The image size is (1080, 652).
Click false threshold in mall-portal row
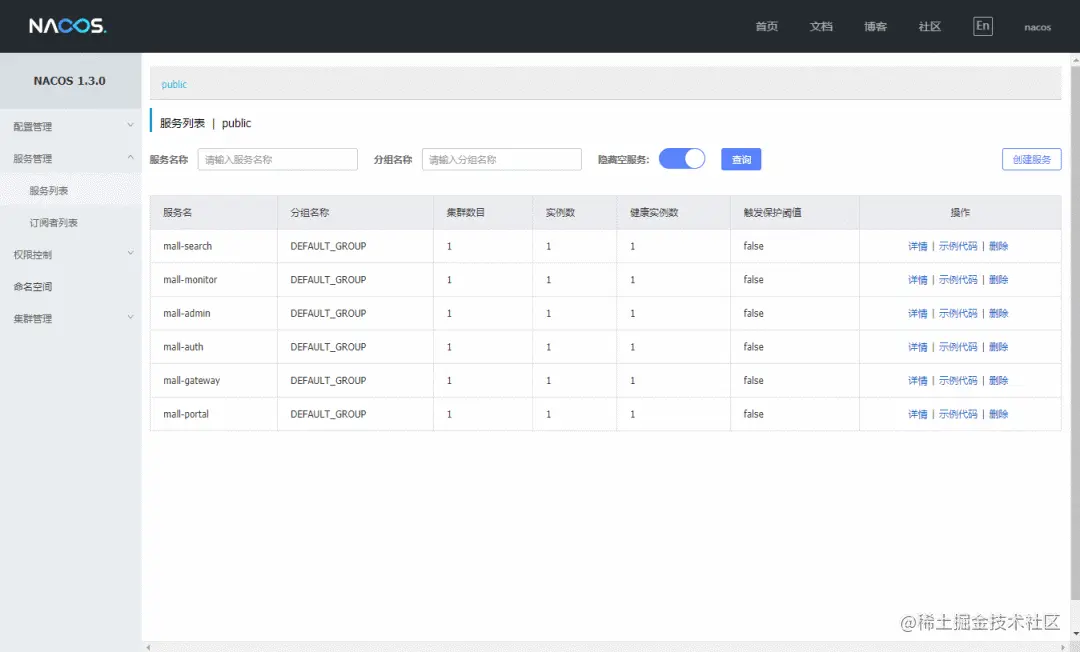click(x=754, y=414)
